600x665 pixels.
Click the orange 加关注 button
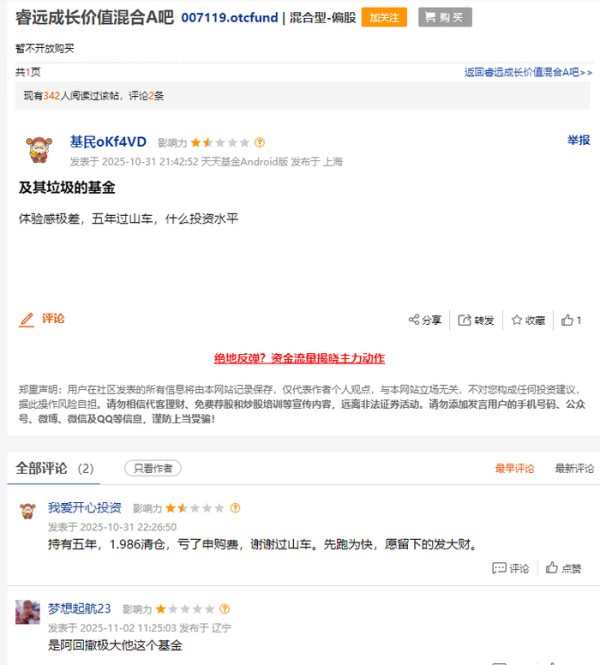(x=384, y=17)
